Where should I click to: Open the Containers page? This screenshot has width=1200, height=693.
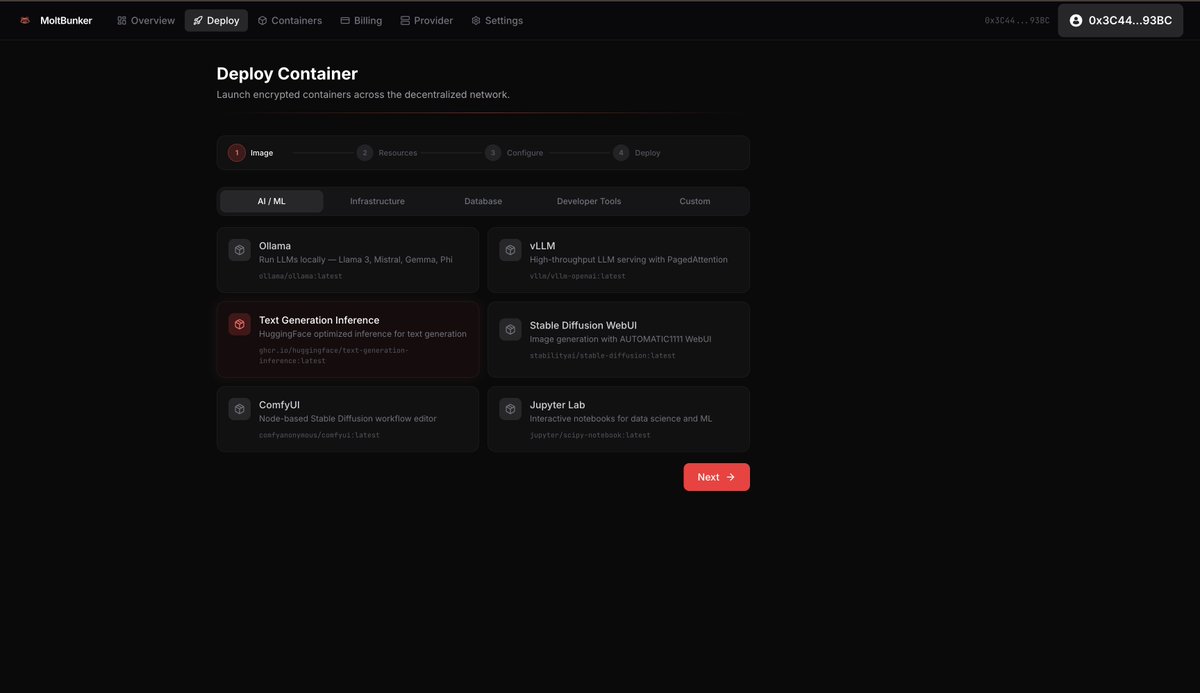tap(290, 20)
